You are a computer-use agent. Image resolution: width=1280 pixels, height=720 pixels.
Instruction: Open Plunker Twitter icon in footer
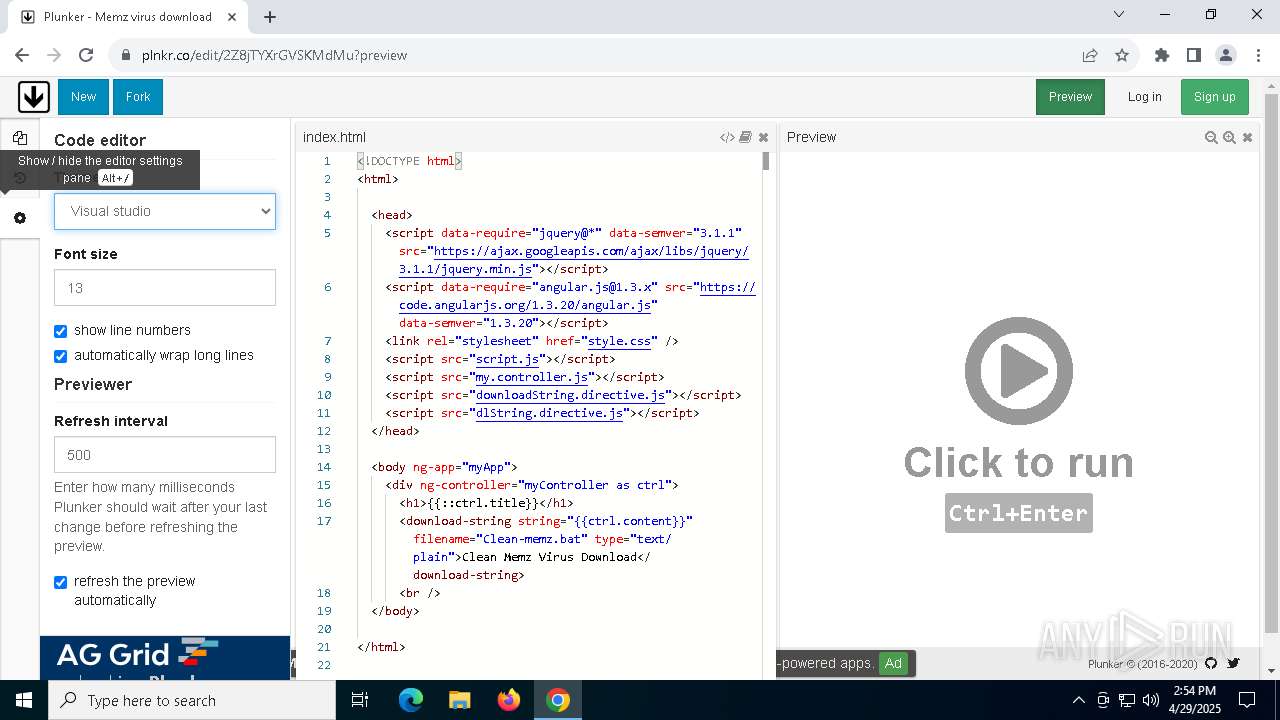tap(1233, 663)
